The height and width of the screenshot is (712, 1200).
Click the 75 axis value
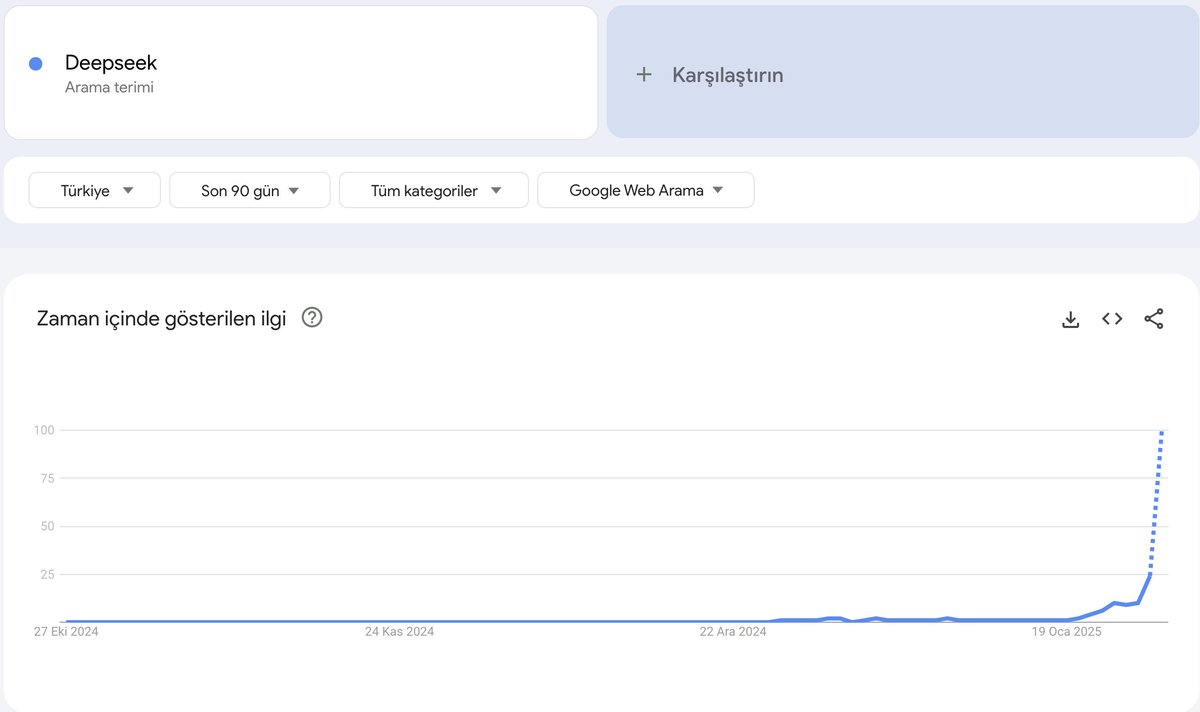coord(46,478)
